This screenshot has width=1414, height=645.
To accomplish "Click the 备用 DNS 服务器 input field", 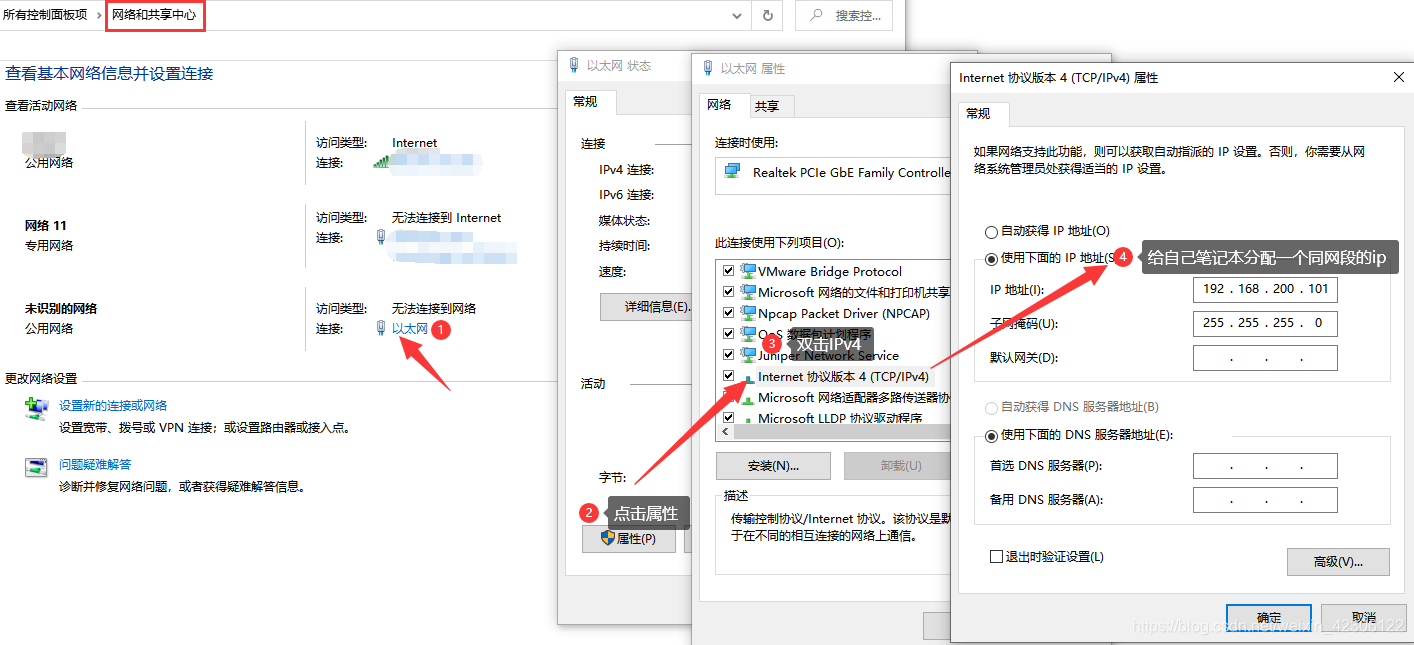I will [1265, 499].
